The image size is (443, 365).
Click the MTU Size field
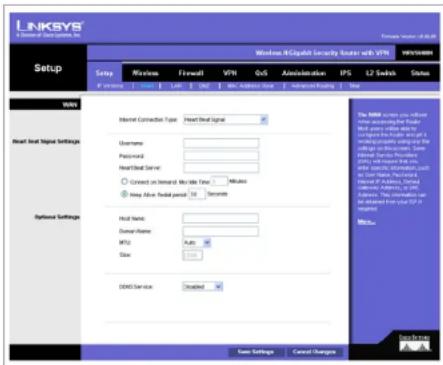[x=192, y=255]
